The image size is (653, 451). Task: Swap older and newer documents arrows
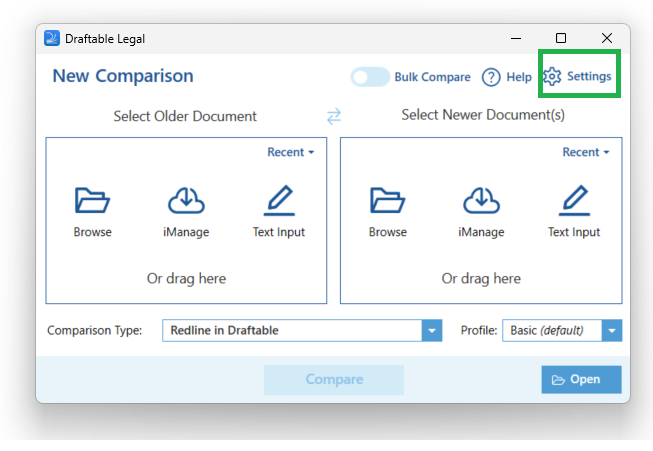pos(334,116)
